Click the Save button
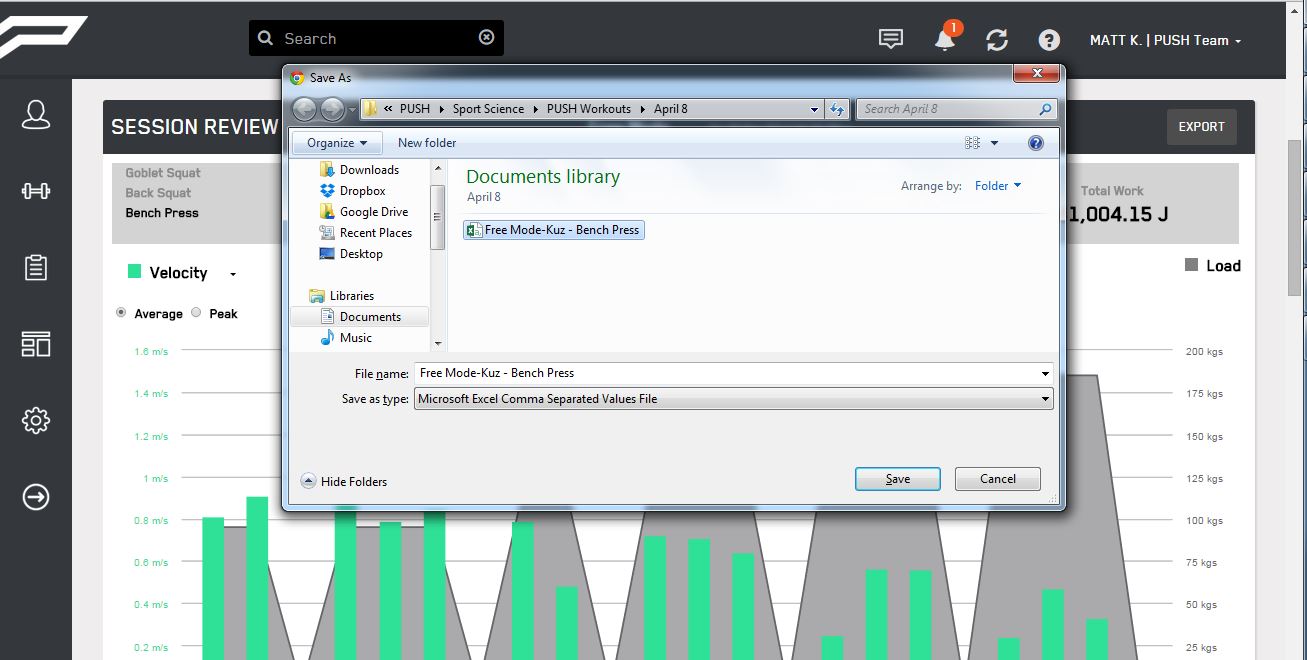The image size is (1307, 660). click(898, 479)
